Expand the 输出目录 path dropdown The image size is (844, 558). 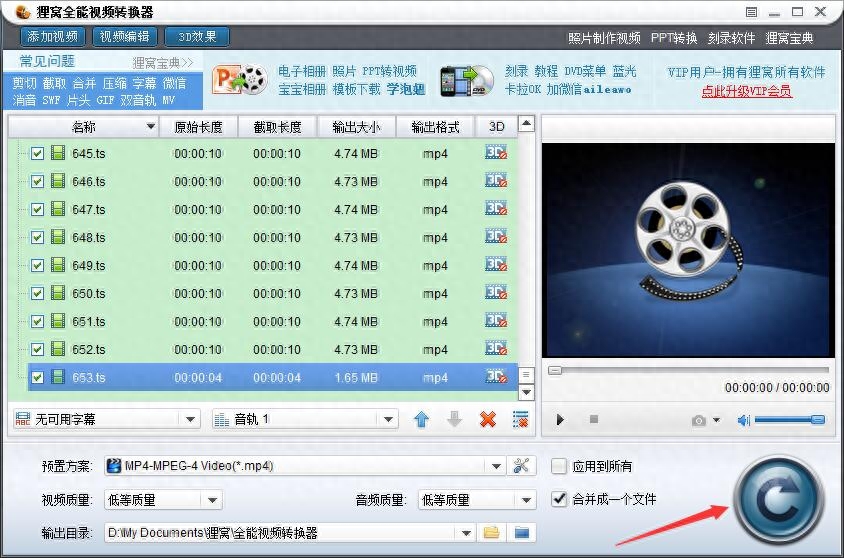point(466,533)
